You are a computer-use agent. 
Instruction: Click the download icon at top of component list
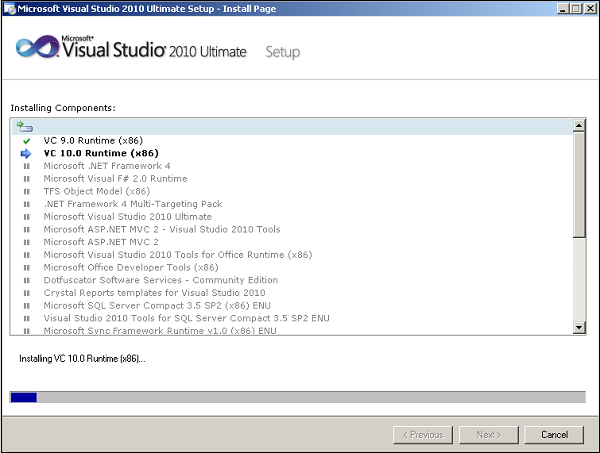coord(25,127)
